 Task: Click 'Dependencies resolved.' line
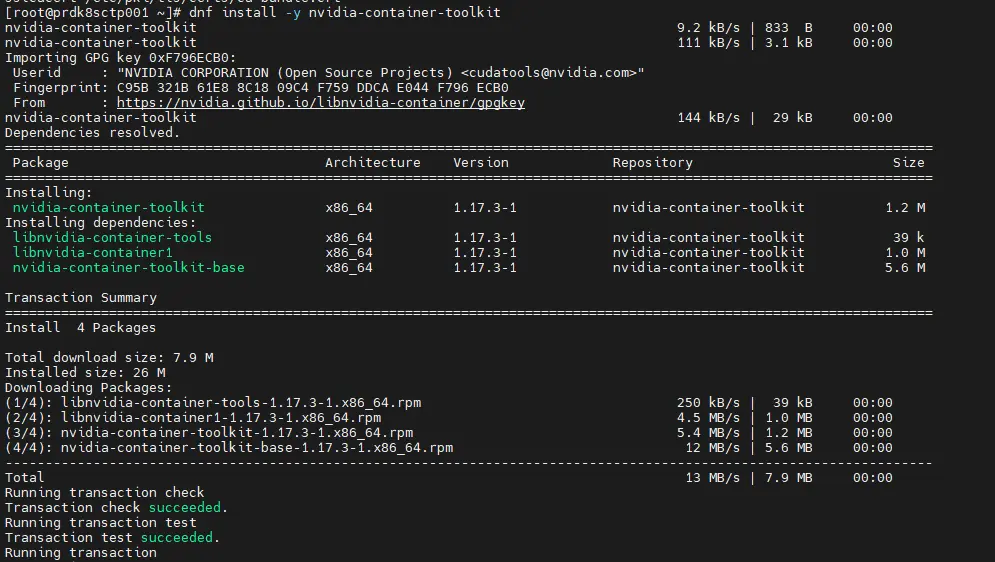pos(92,133)
